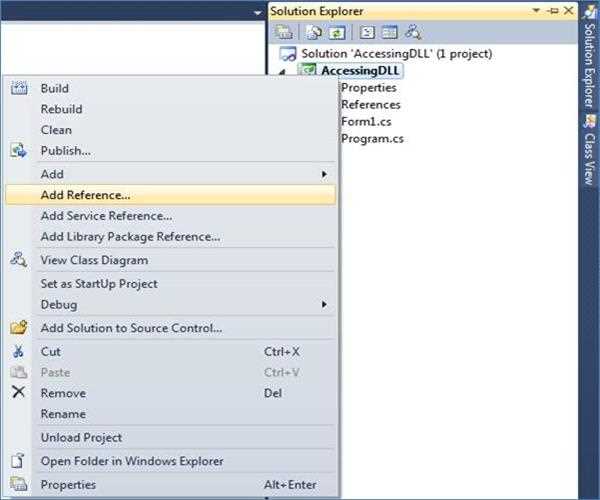The image size is (600, 500).
Task: Click the View Class Diagram toolbar icon
Action: pyautogui.click(x=412, y=31)
